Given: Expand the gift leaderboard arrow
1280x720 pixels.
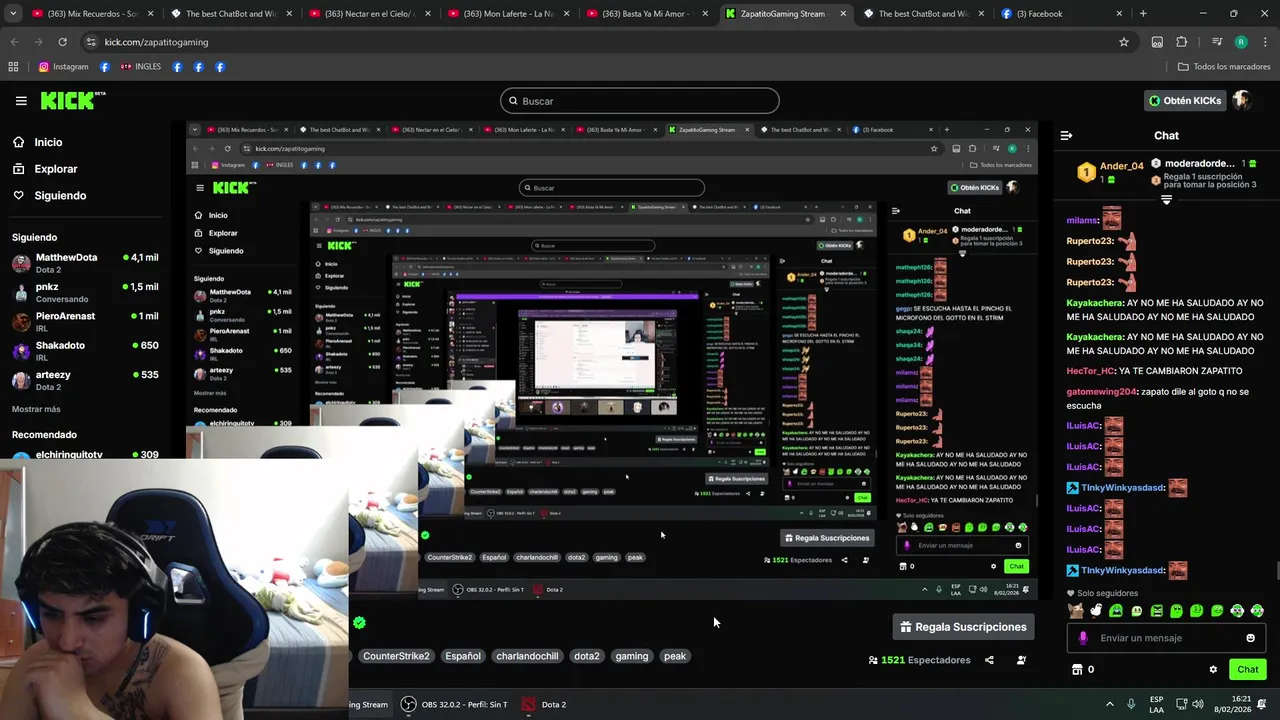Looking at the screenshot, I should (1166, 200).
